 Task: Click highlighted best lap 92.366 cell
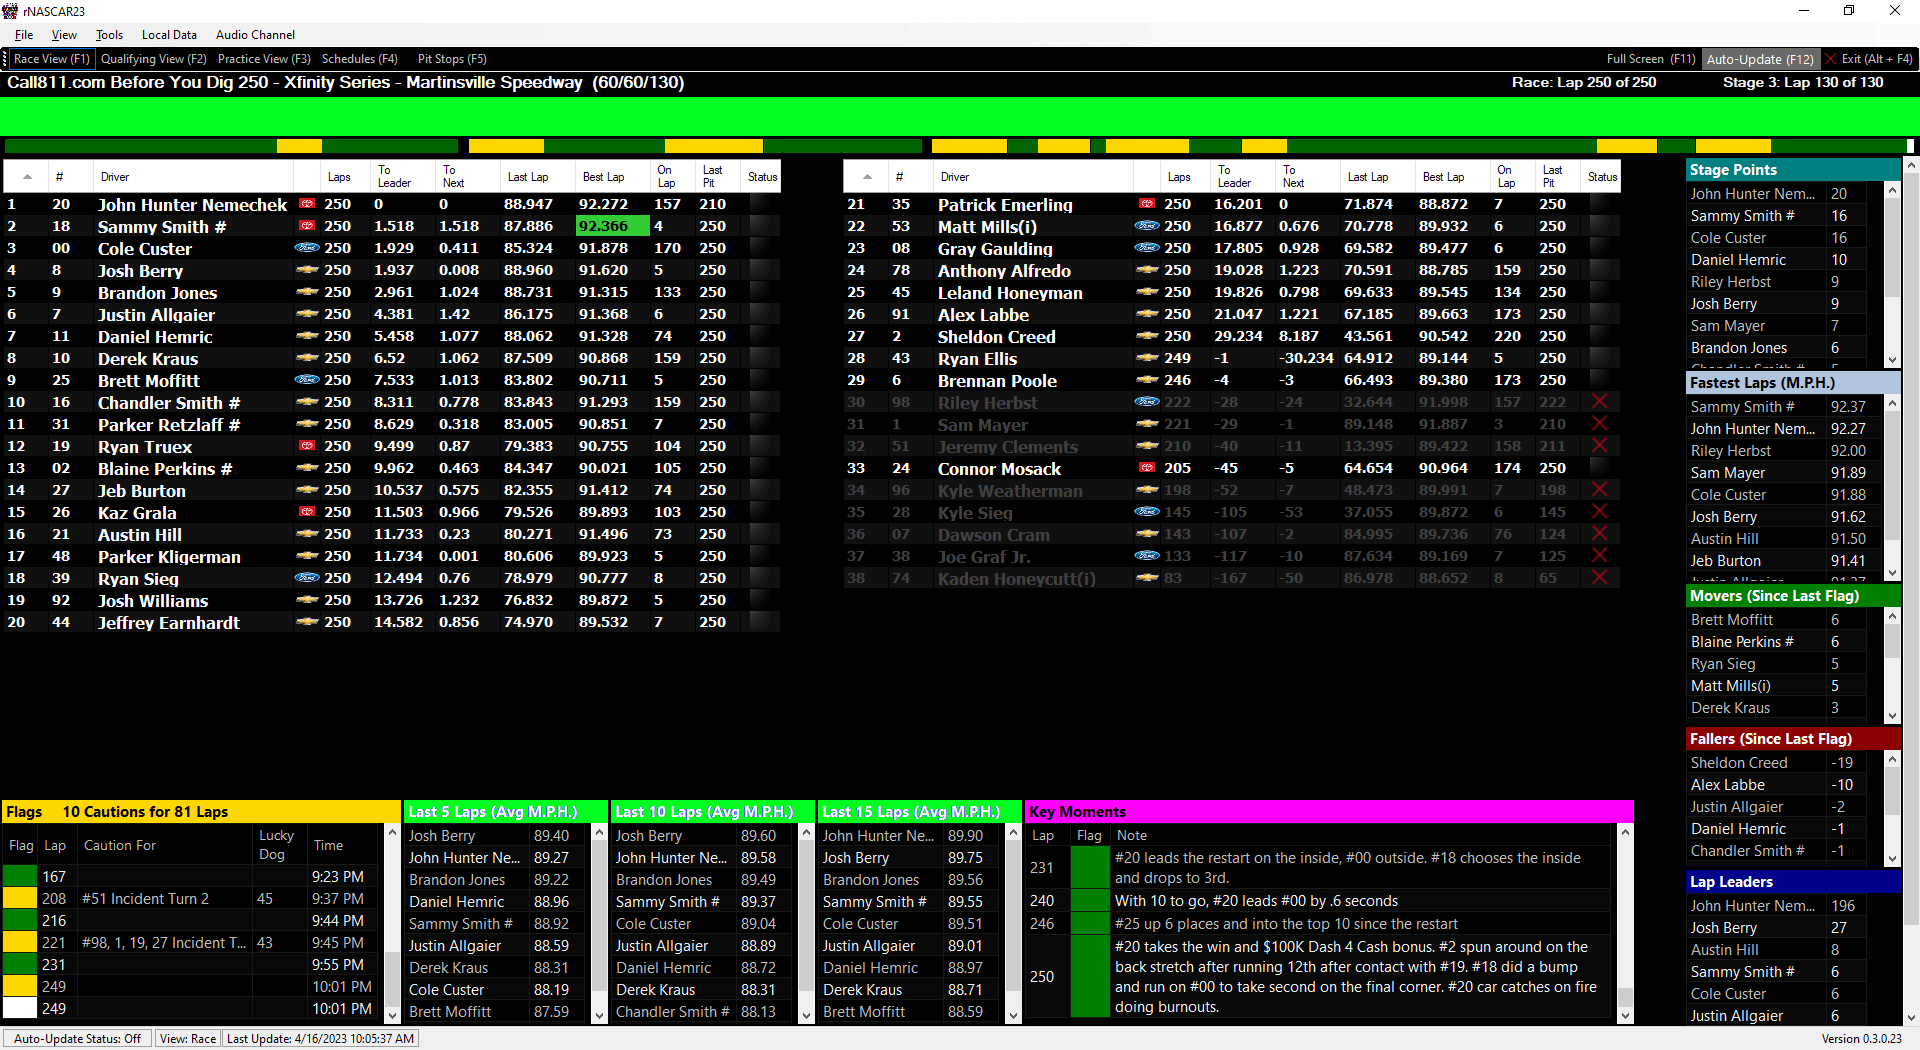click(612, 226)
